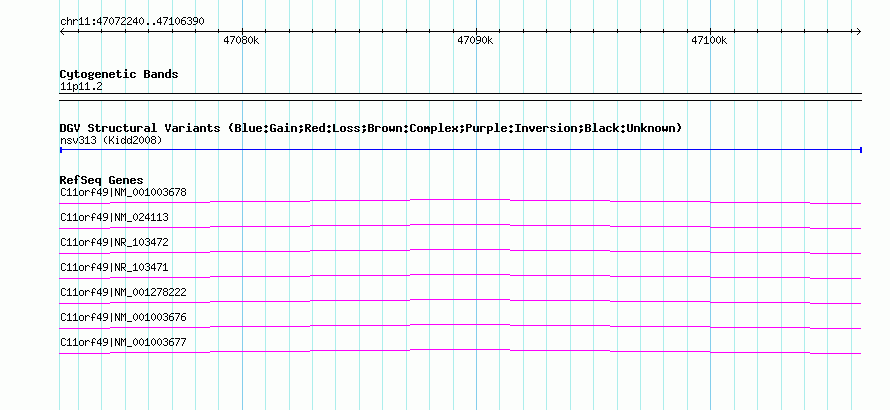The width and height of the screenshot is (890, 410).
Task: Select the RefSeq Genes track title
Action: (x=101, y=180)
